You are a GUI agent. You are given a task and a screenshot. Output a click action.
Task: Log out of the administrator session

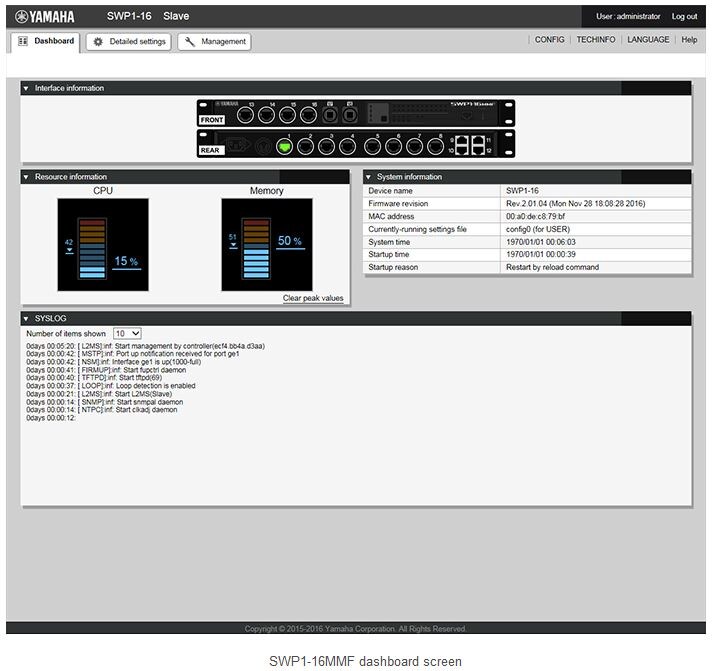[684, 16]
